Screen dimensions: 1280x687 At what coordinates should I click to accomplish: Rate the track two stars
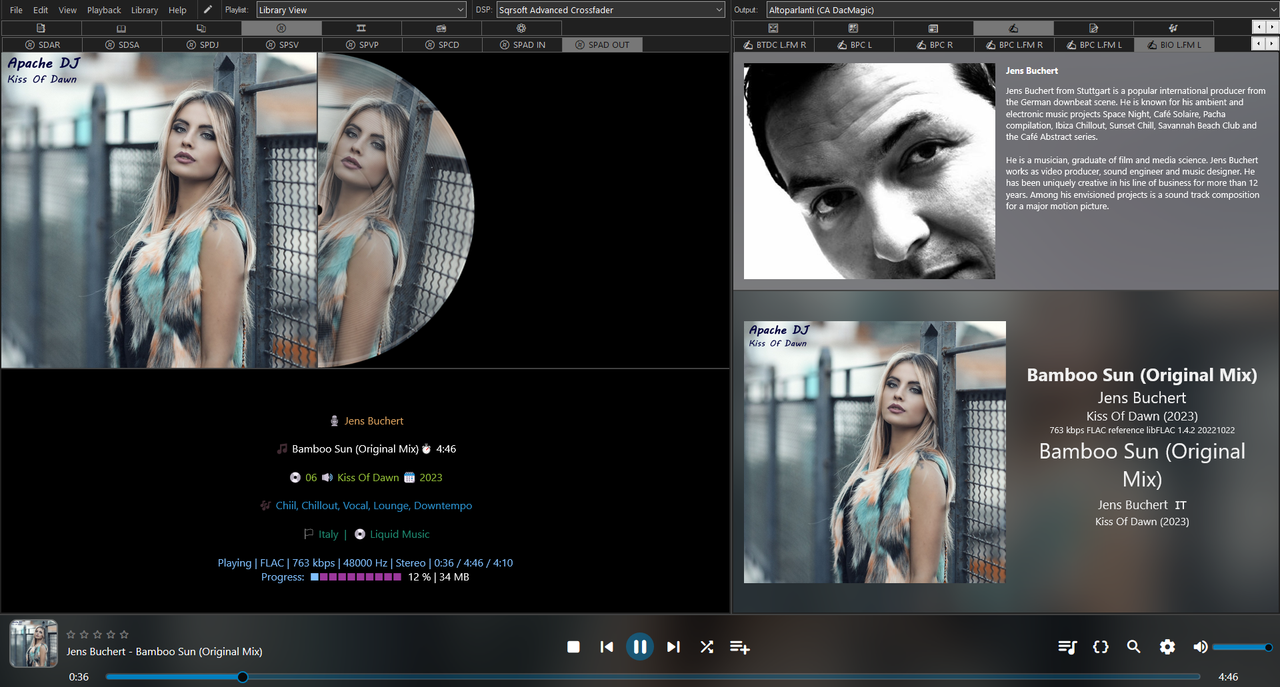click(x=84, y=634)
